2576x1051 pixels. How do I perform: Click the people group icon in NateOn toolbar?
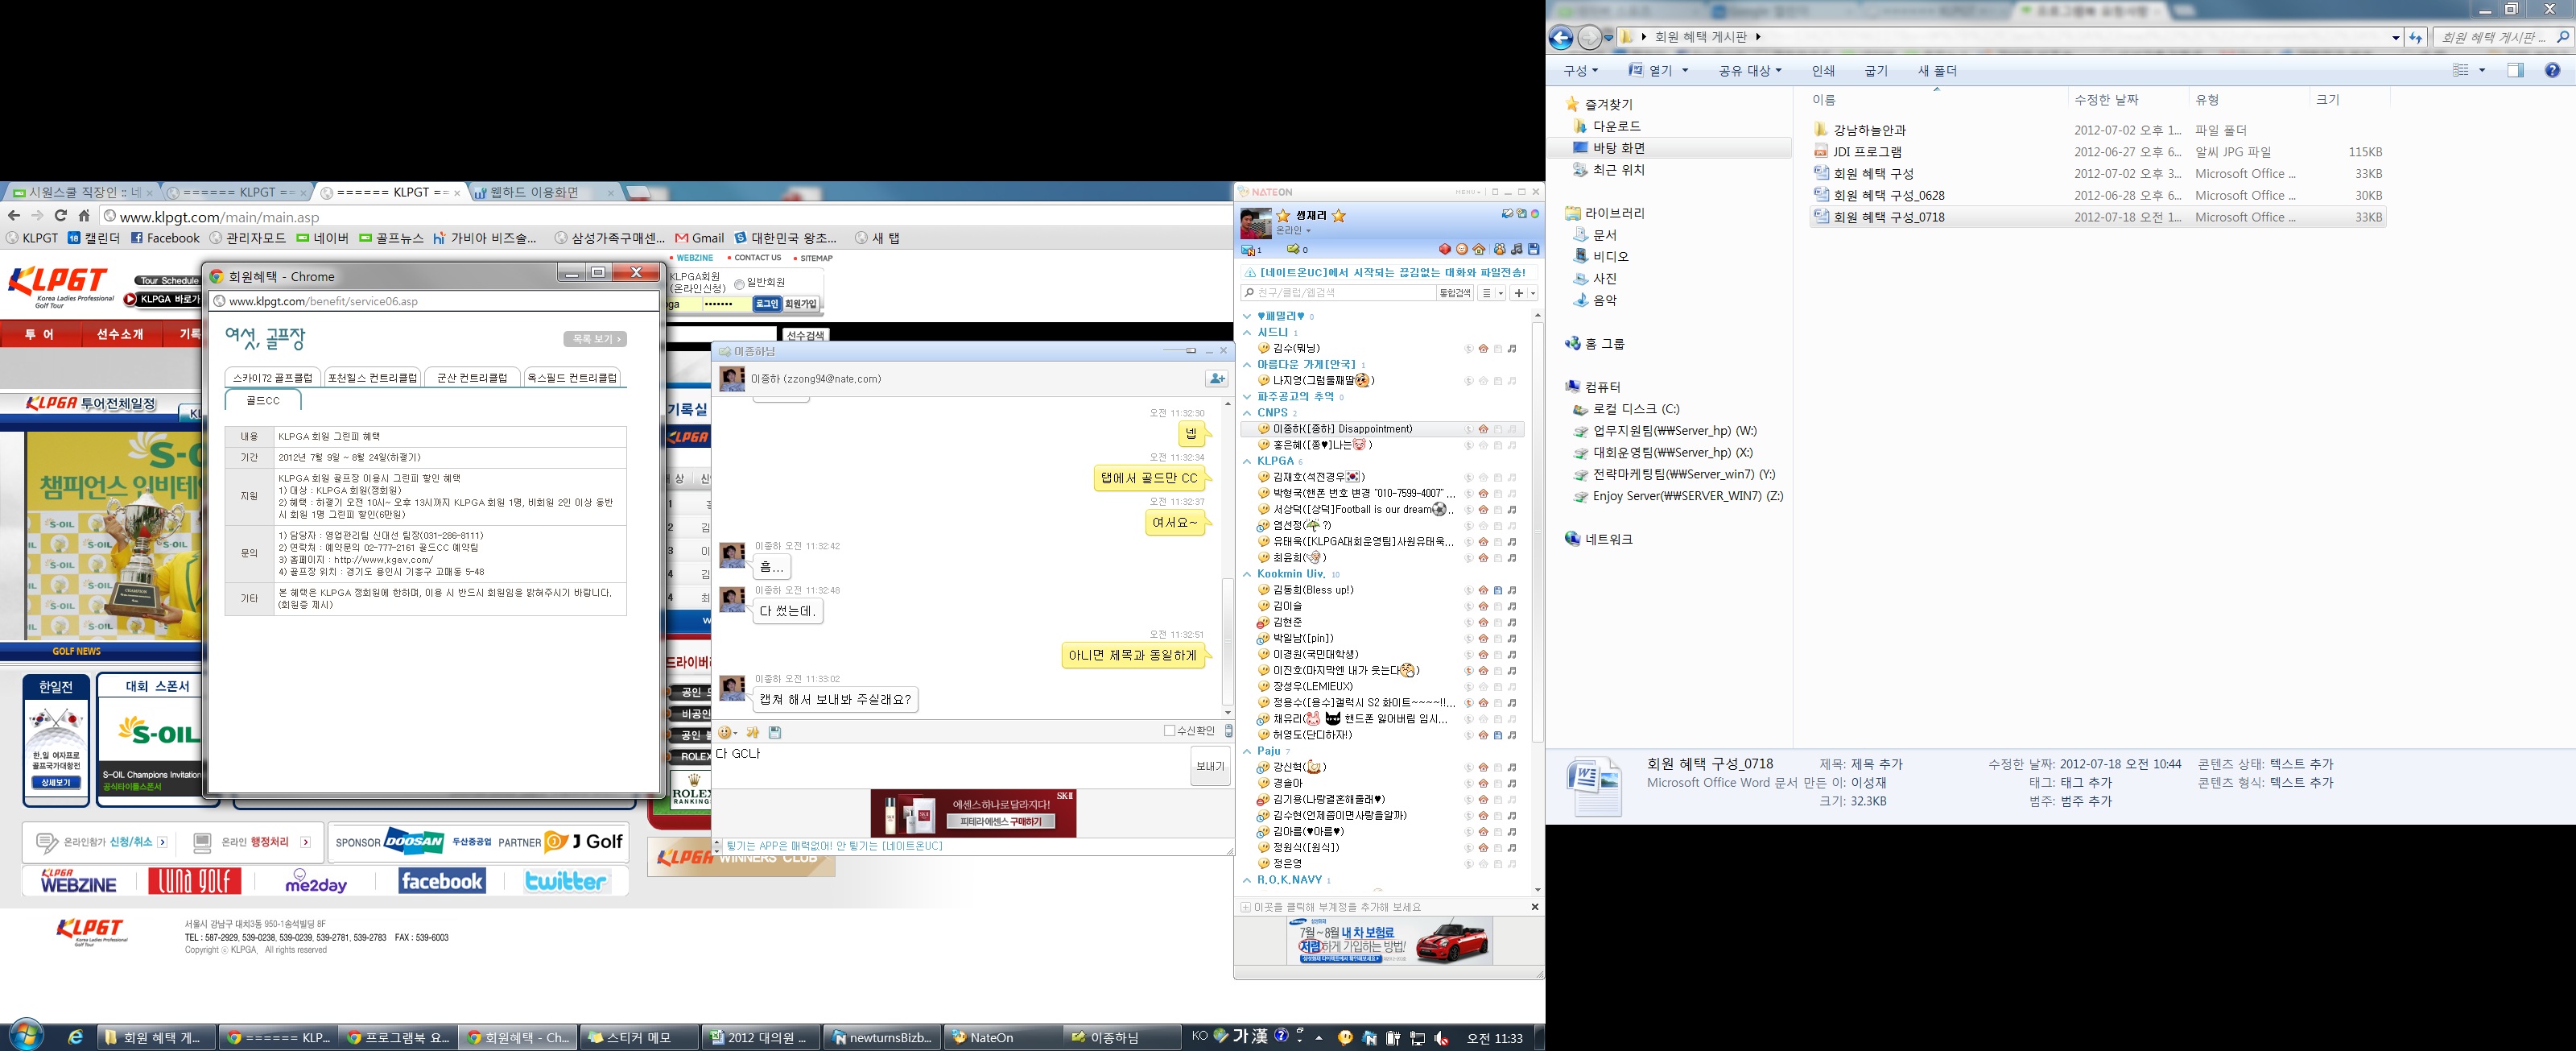point(1499,249)
